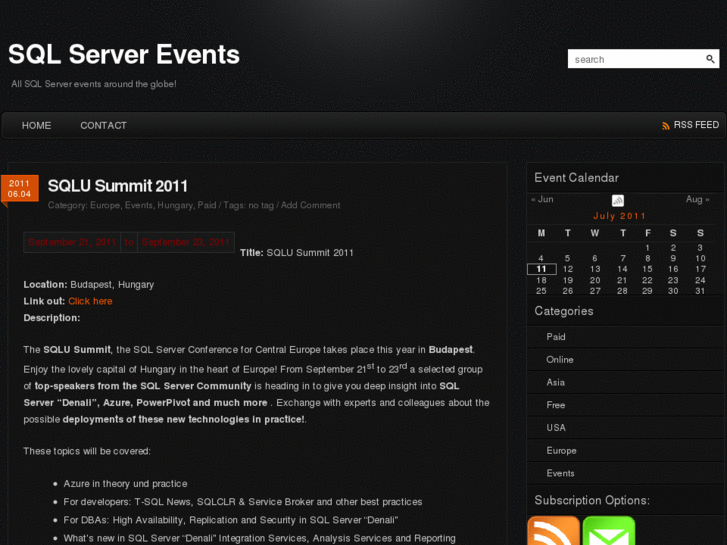Image resolution: width=727 pixels, height=545 pixels.
Task: Focus the search input field
Action: tap(636, 59)
